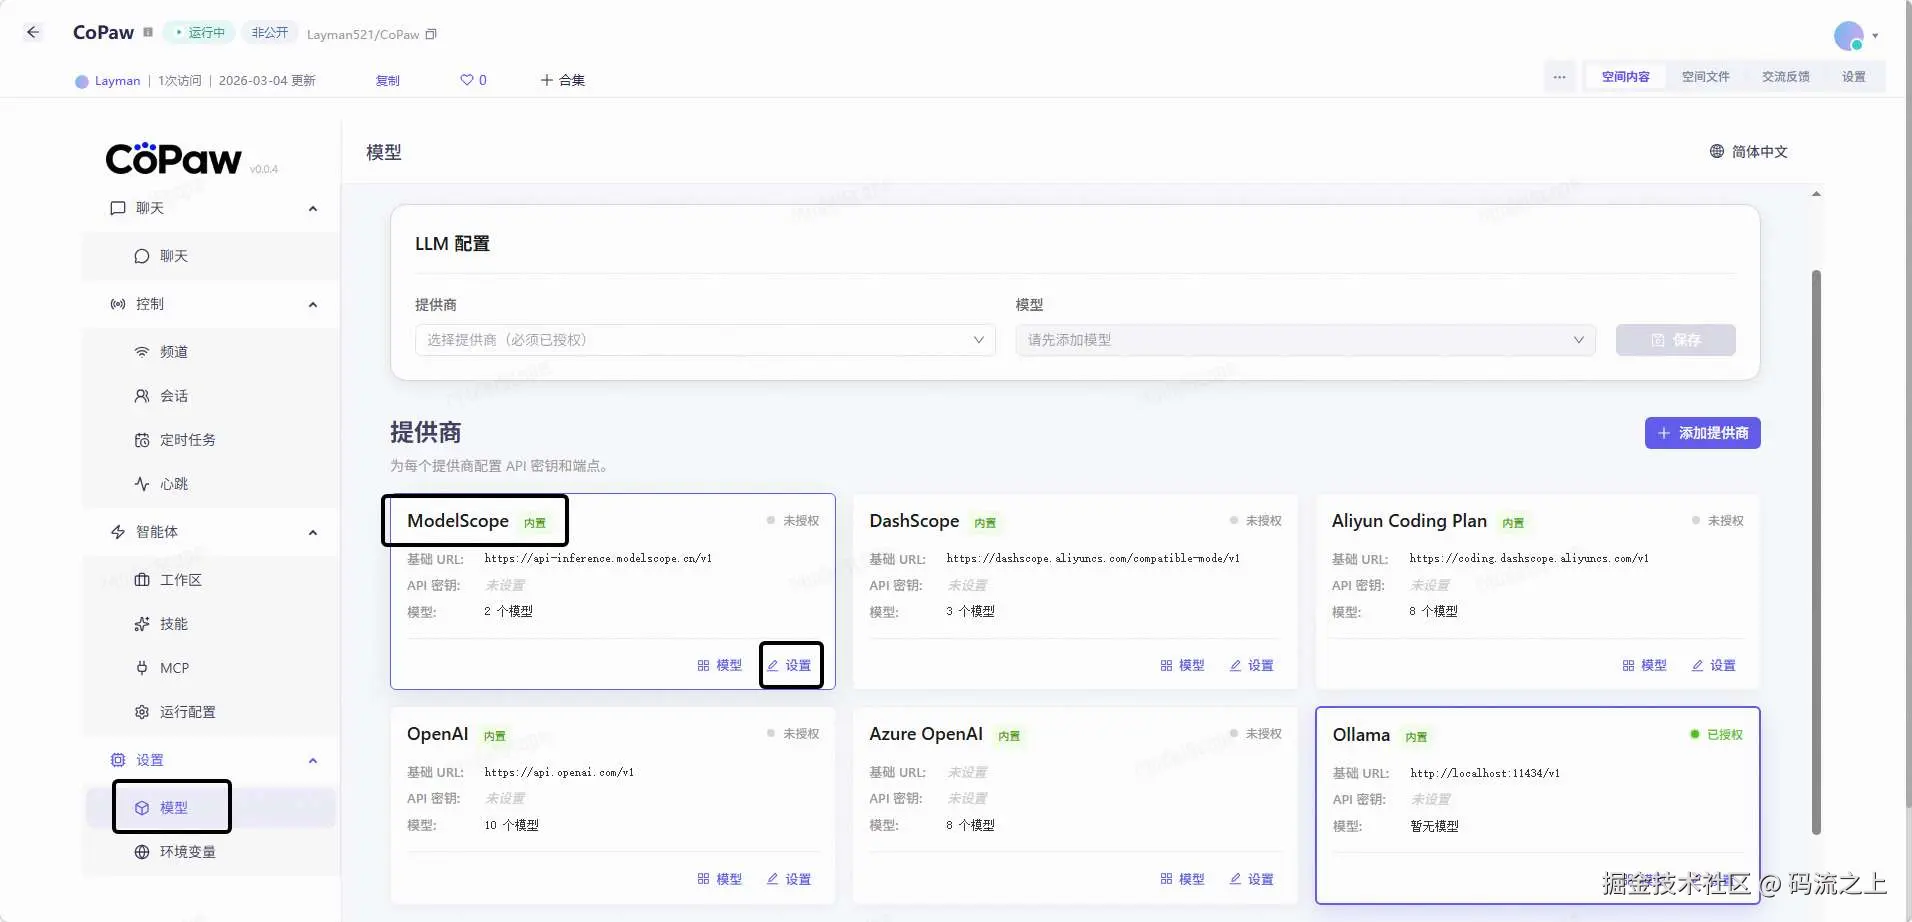This screenshot has width=1912, height=922.
Task: Click the Aliyun Coding Plan card title
Action: coord(1409,521)
